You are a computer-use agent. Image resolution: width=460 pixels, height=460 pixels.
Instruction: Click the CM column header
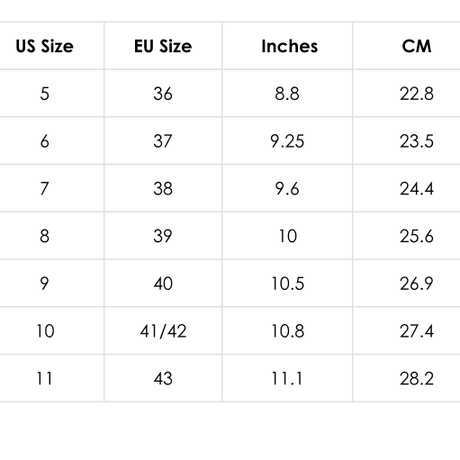(407, 46)
